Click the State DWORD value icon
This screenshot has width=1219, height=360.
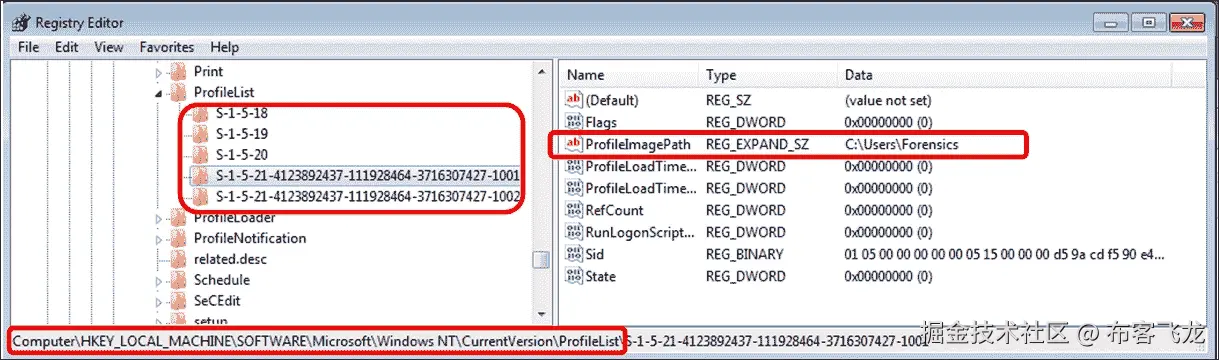pos(574,276)
